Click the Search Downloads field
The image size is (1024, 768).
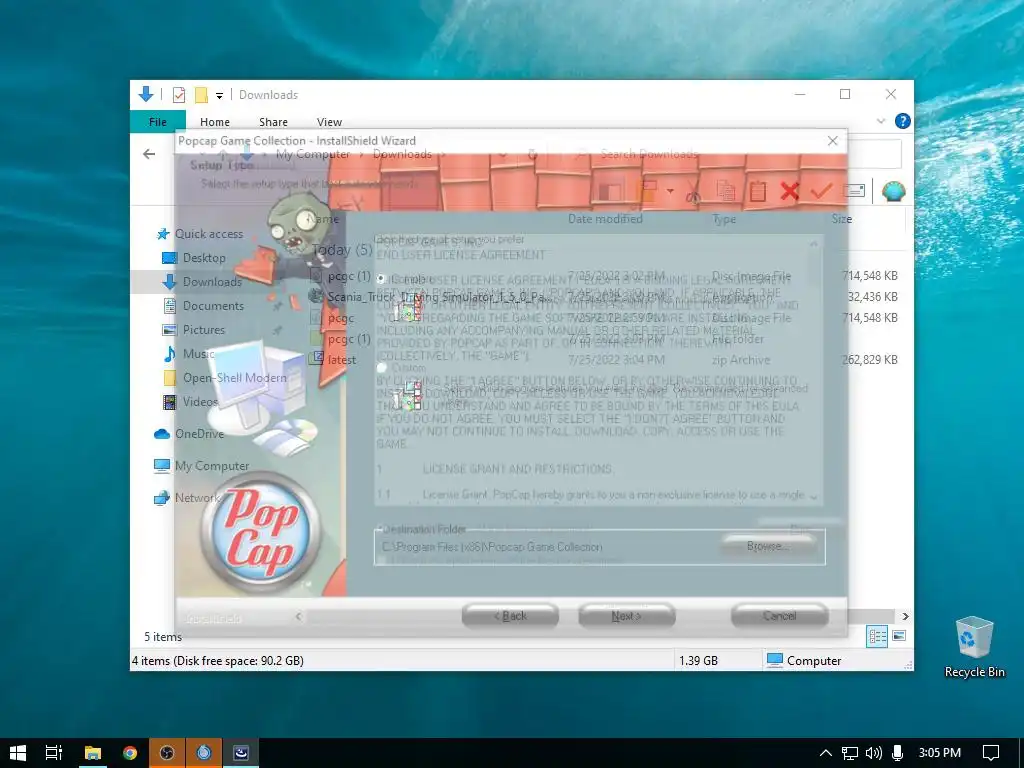pos(735,154)
